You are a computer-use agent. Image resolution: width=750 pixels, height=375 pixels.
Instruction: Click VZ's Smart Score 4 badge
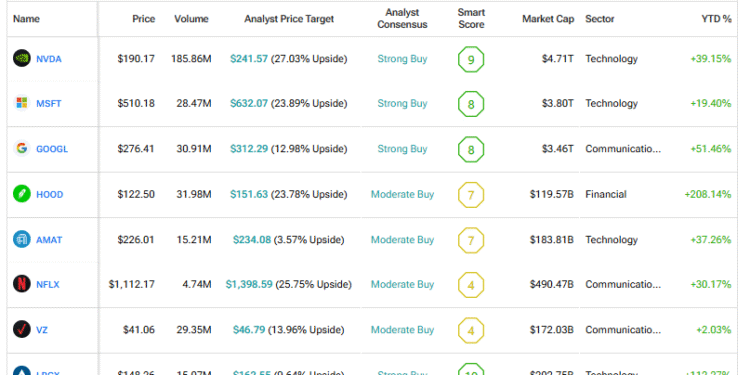click(471, 331)
